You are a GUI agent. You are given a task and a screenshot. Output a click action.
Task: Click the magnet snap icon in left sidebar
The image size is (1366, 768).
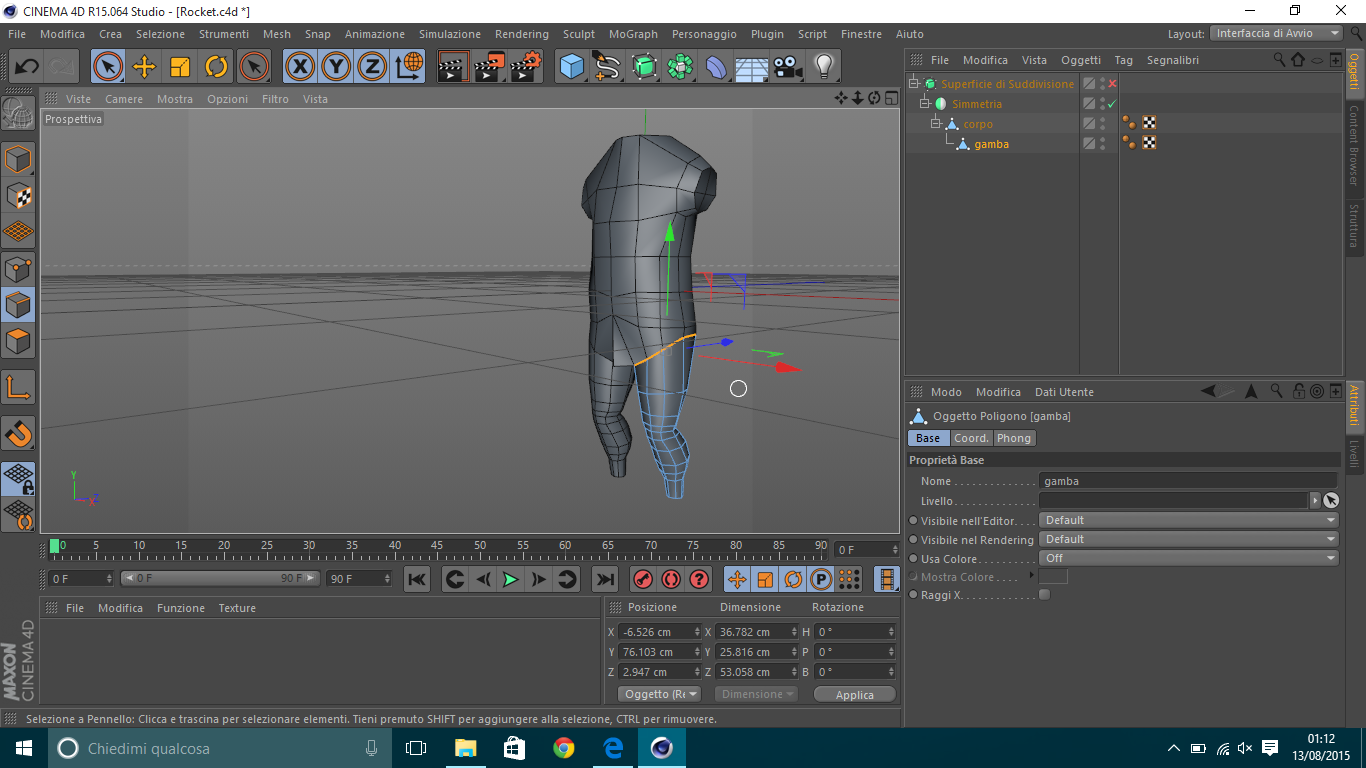18,433
